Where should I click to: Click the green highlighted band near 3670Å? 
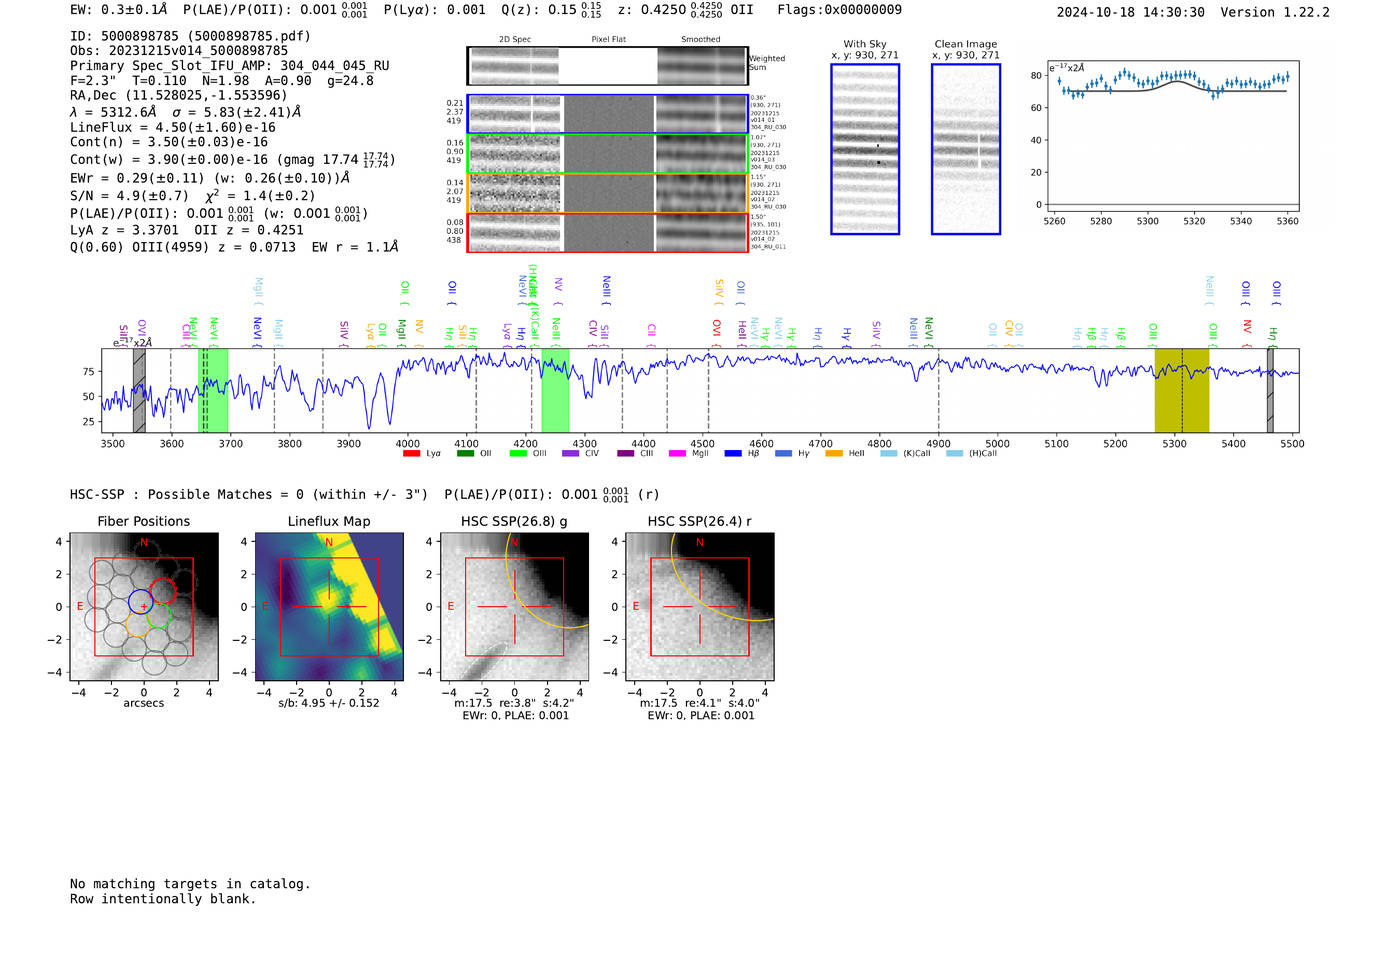coord(213,390)
